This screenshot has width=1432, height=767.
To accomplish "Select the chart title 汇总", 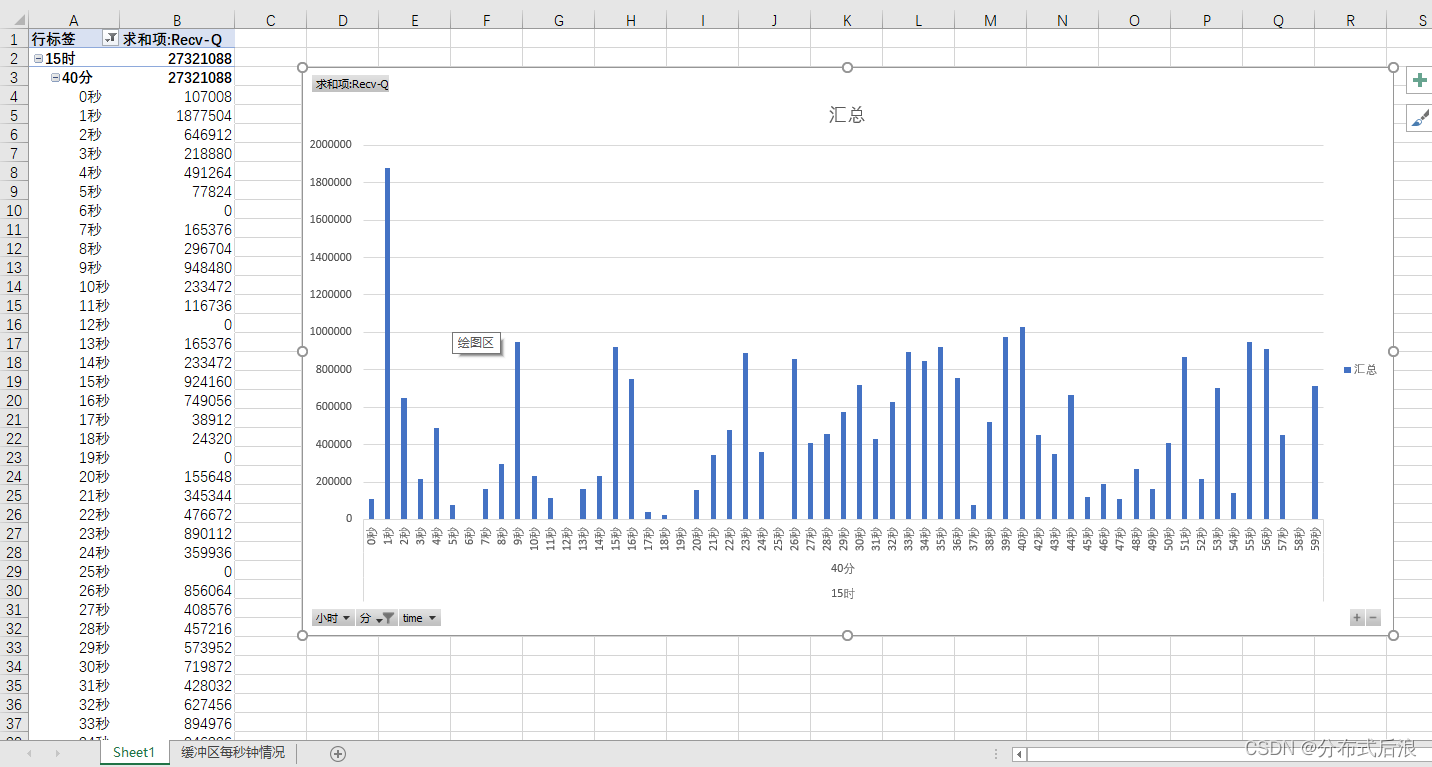I will point(847,115).
